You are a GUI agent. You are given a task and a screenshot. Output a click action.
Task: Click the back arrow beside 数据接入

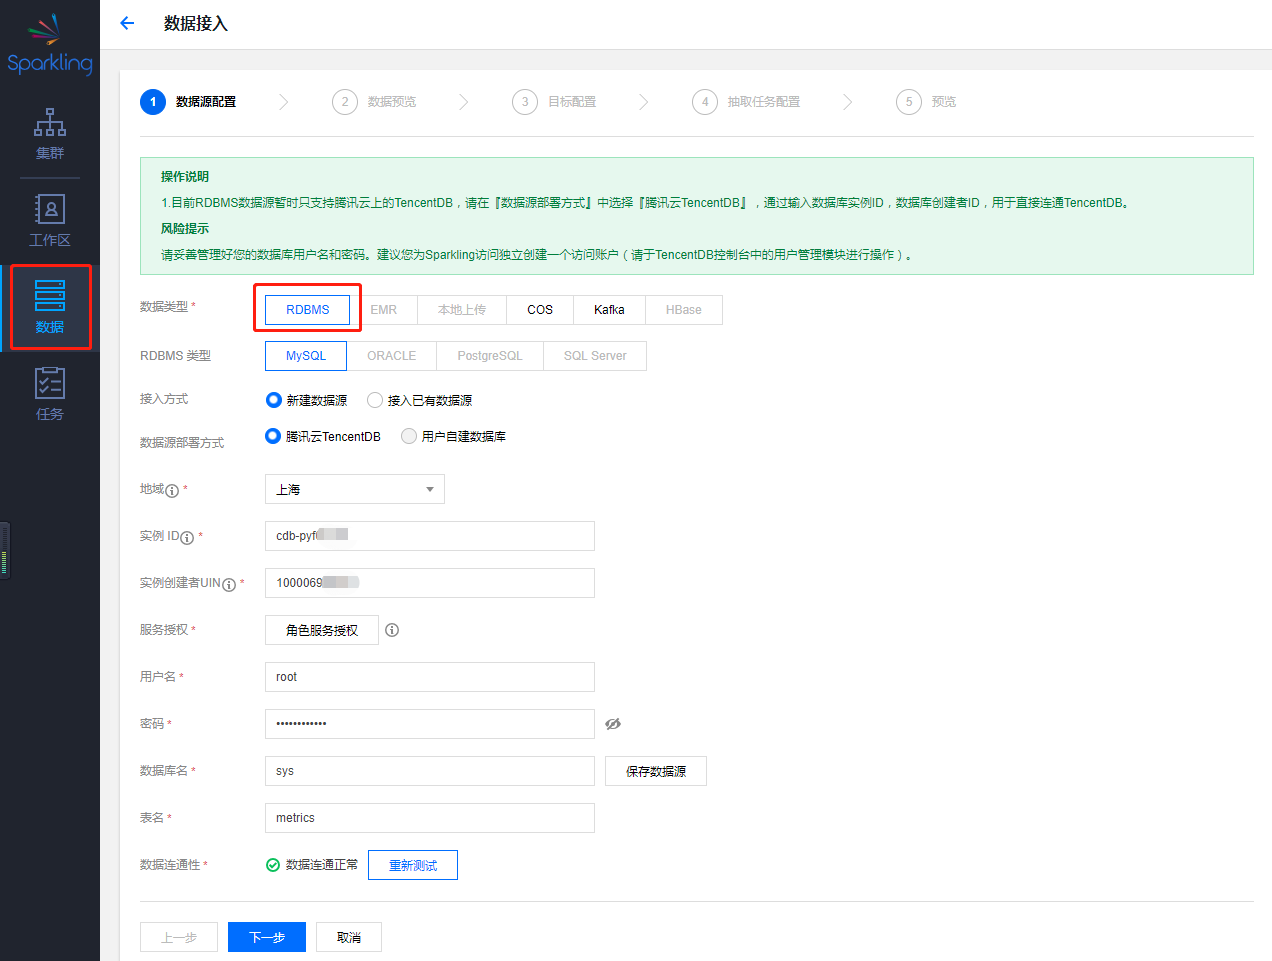click(126, 22)
